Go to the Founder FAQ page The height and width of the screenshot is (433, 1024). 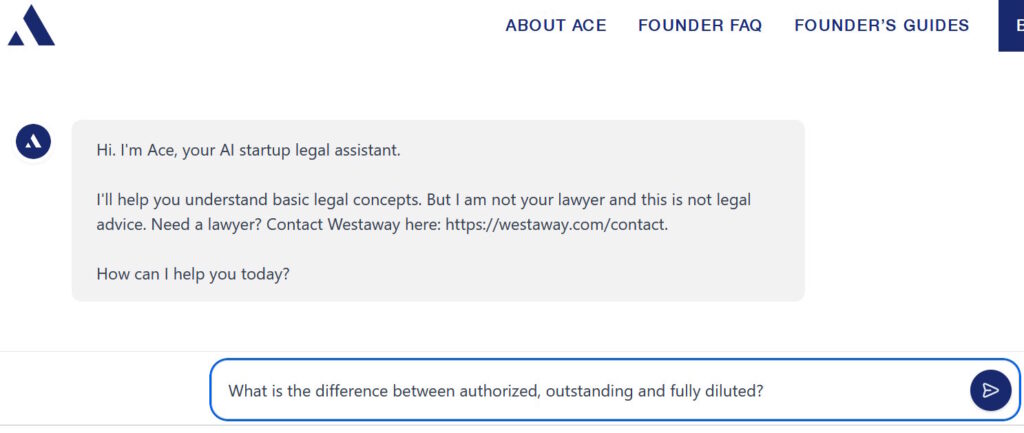click(x=700, y=26)
